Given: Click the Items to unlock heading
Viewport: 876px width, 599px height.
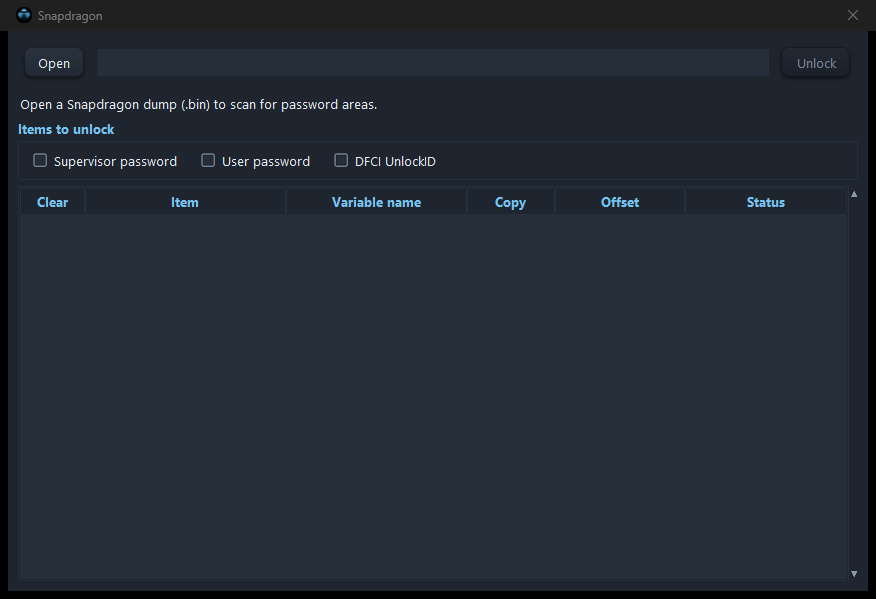Looking at the screenshot, I should pyautogui.click(x=66, y=129).
